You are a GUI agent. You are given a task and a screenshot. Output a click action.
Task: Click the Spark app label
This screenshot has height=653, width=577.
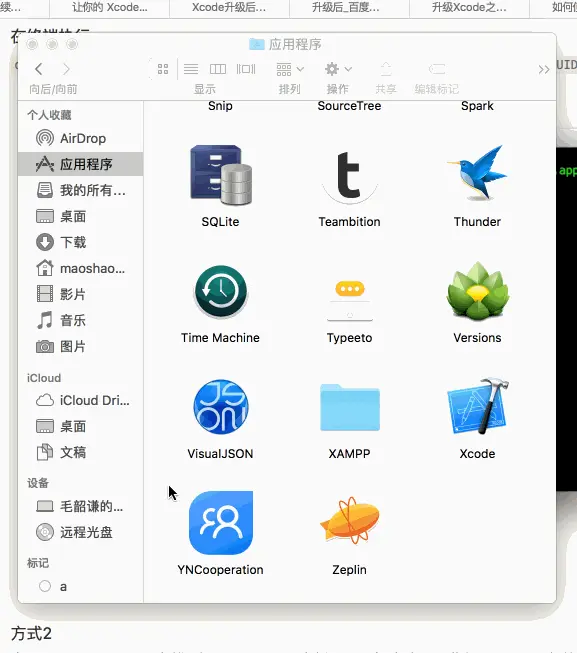(477, 106)
